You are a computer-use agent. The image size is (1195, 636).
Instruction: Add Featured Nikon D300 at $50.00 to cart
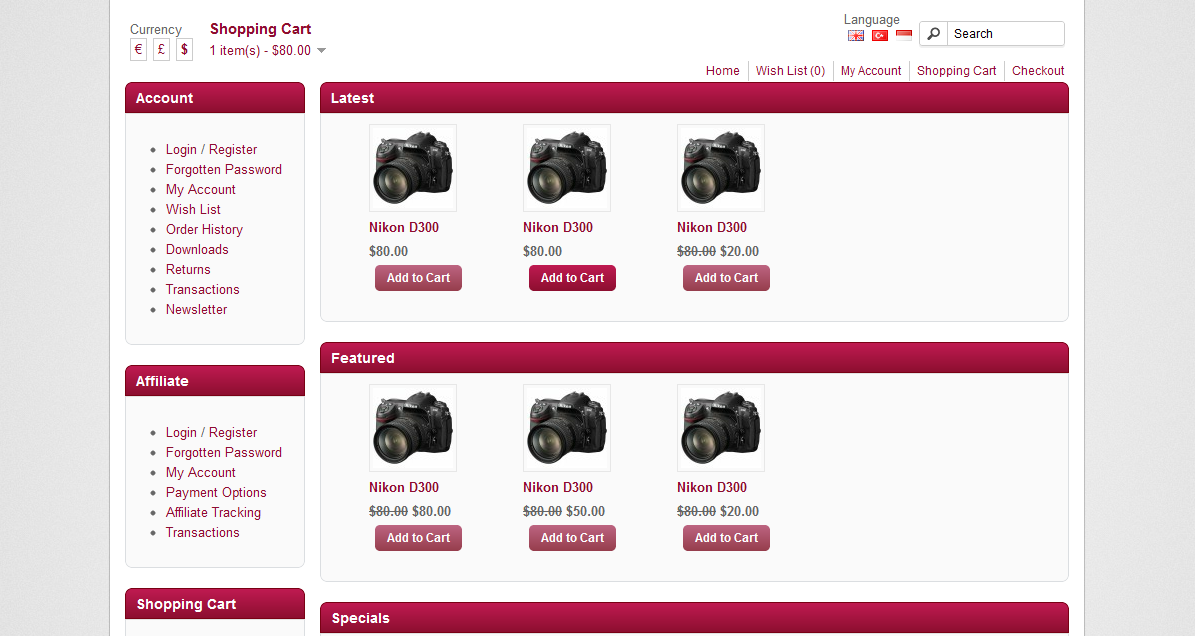click(572, 538)
